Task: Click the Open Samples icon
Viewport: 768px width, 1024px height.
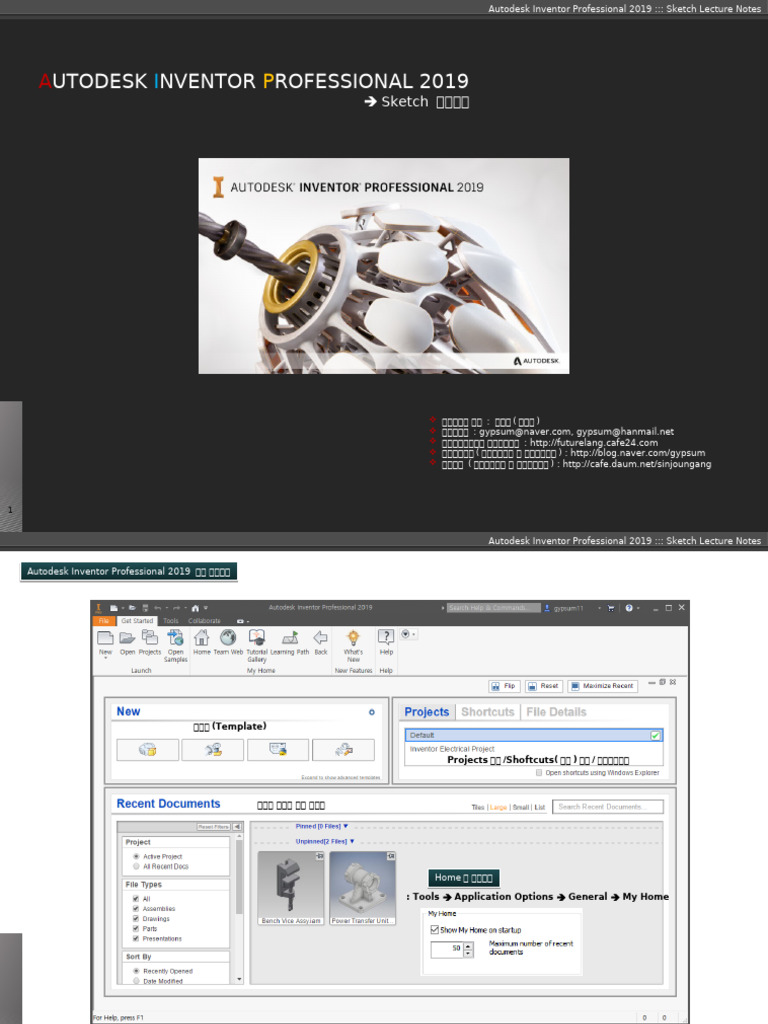Action: (x=176, y=638)
